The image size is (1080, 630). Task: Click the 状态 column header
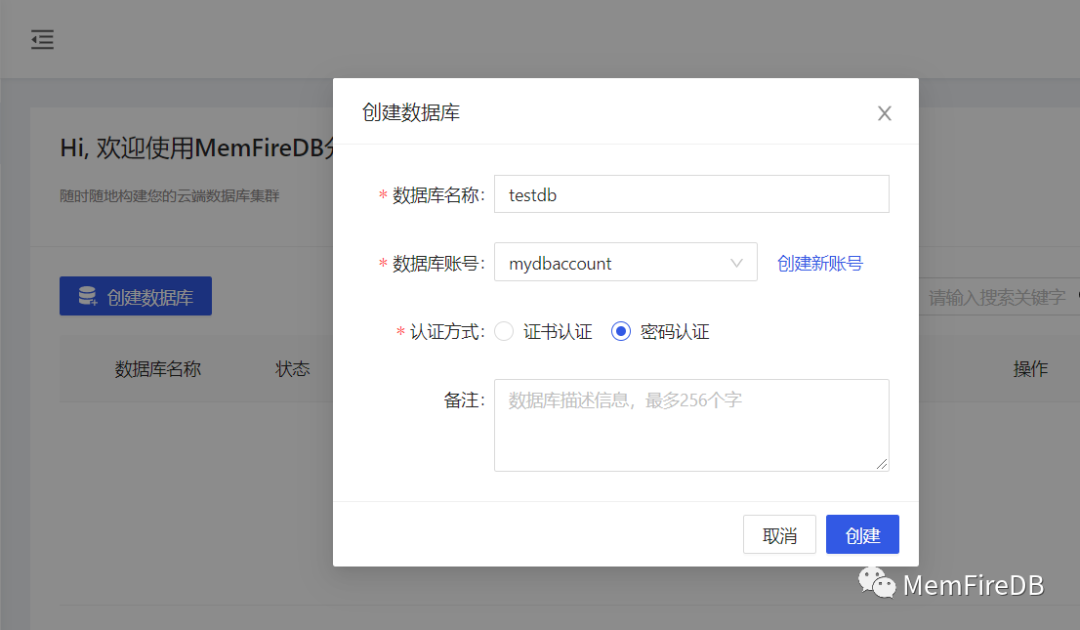pyautogui.click(x=293, y=369)
